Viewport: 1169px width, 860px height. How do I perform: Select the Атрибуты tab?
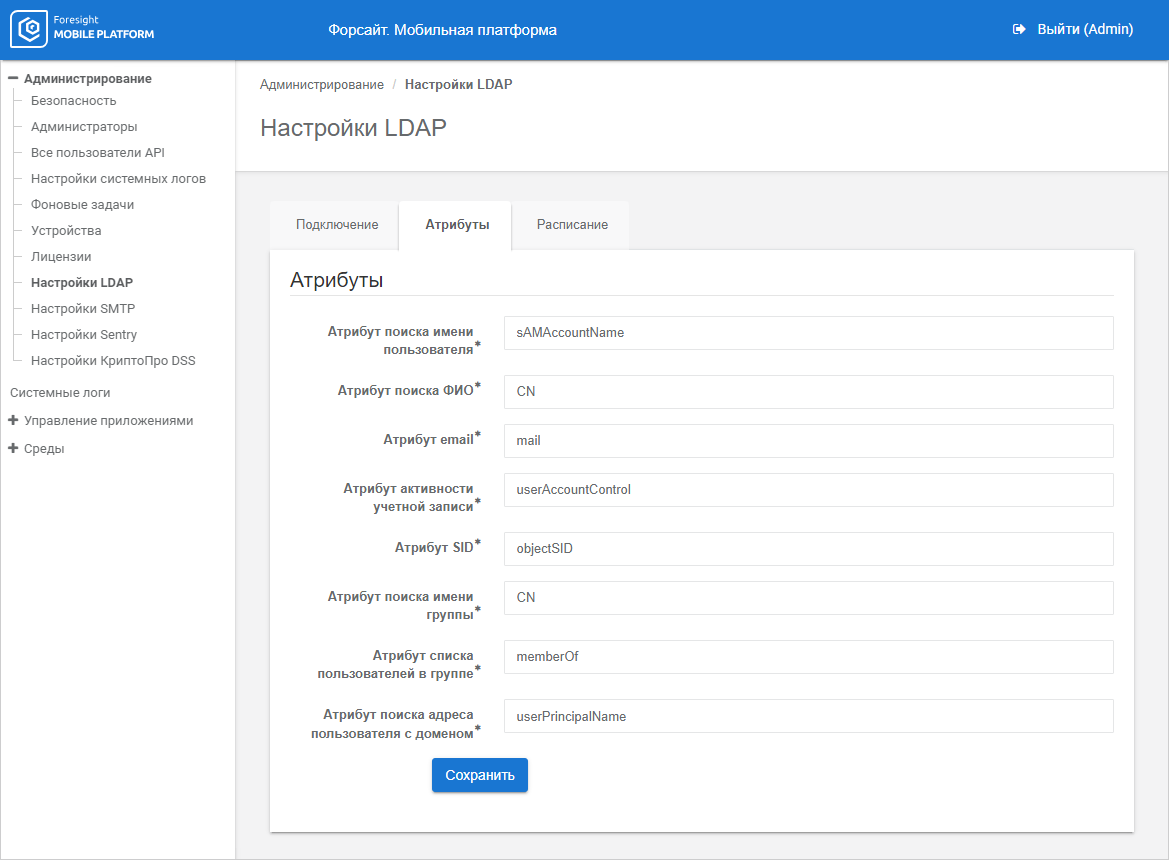(x=457, y=225)
